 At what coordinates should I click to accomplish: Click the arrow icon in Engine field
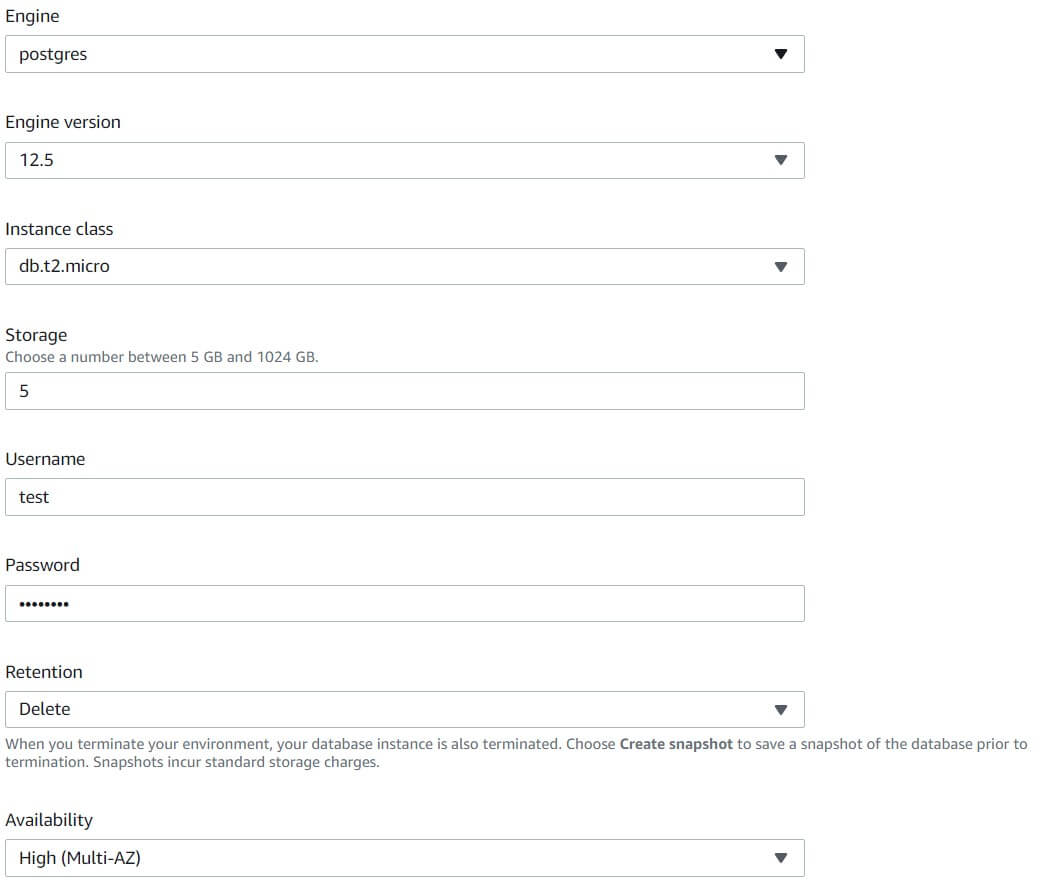point(781,54)
